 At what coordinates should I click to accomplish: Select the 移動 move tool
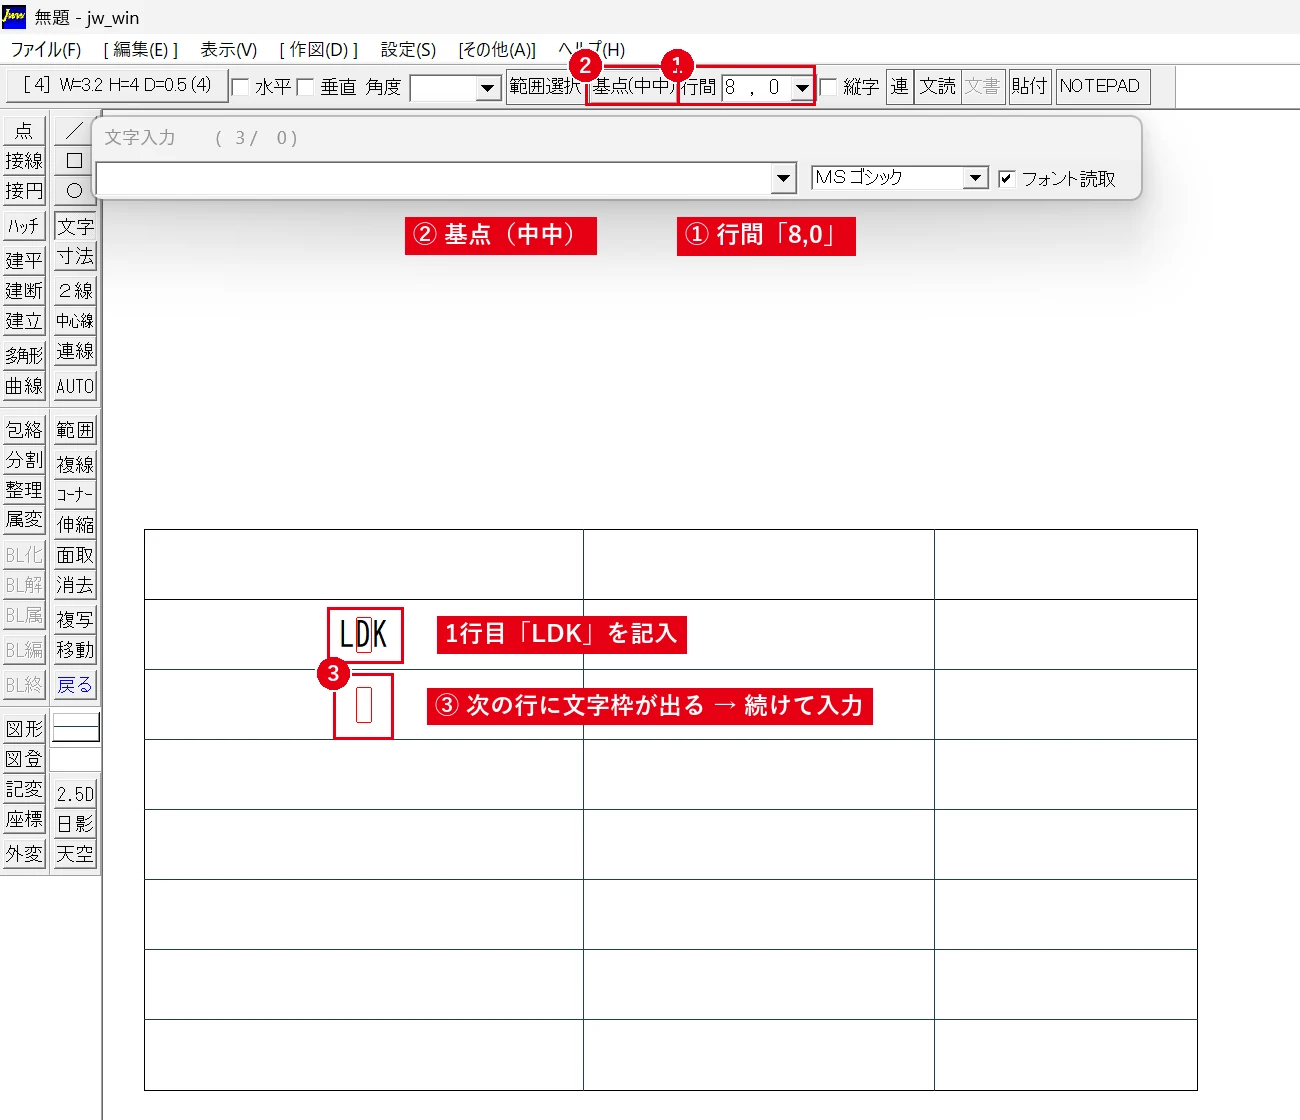point(75,650)
